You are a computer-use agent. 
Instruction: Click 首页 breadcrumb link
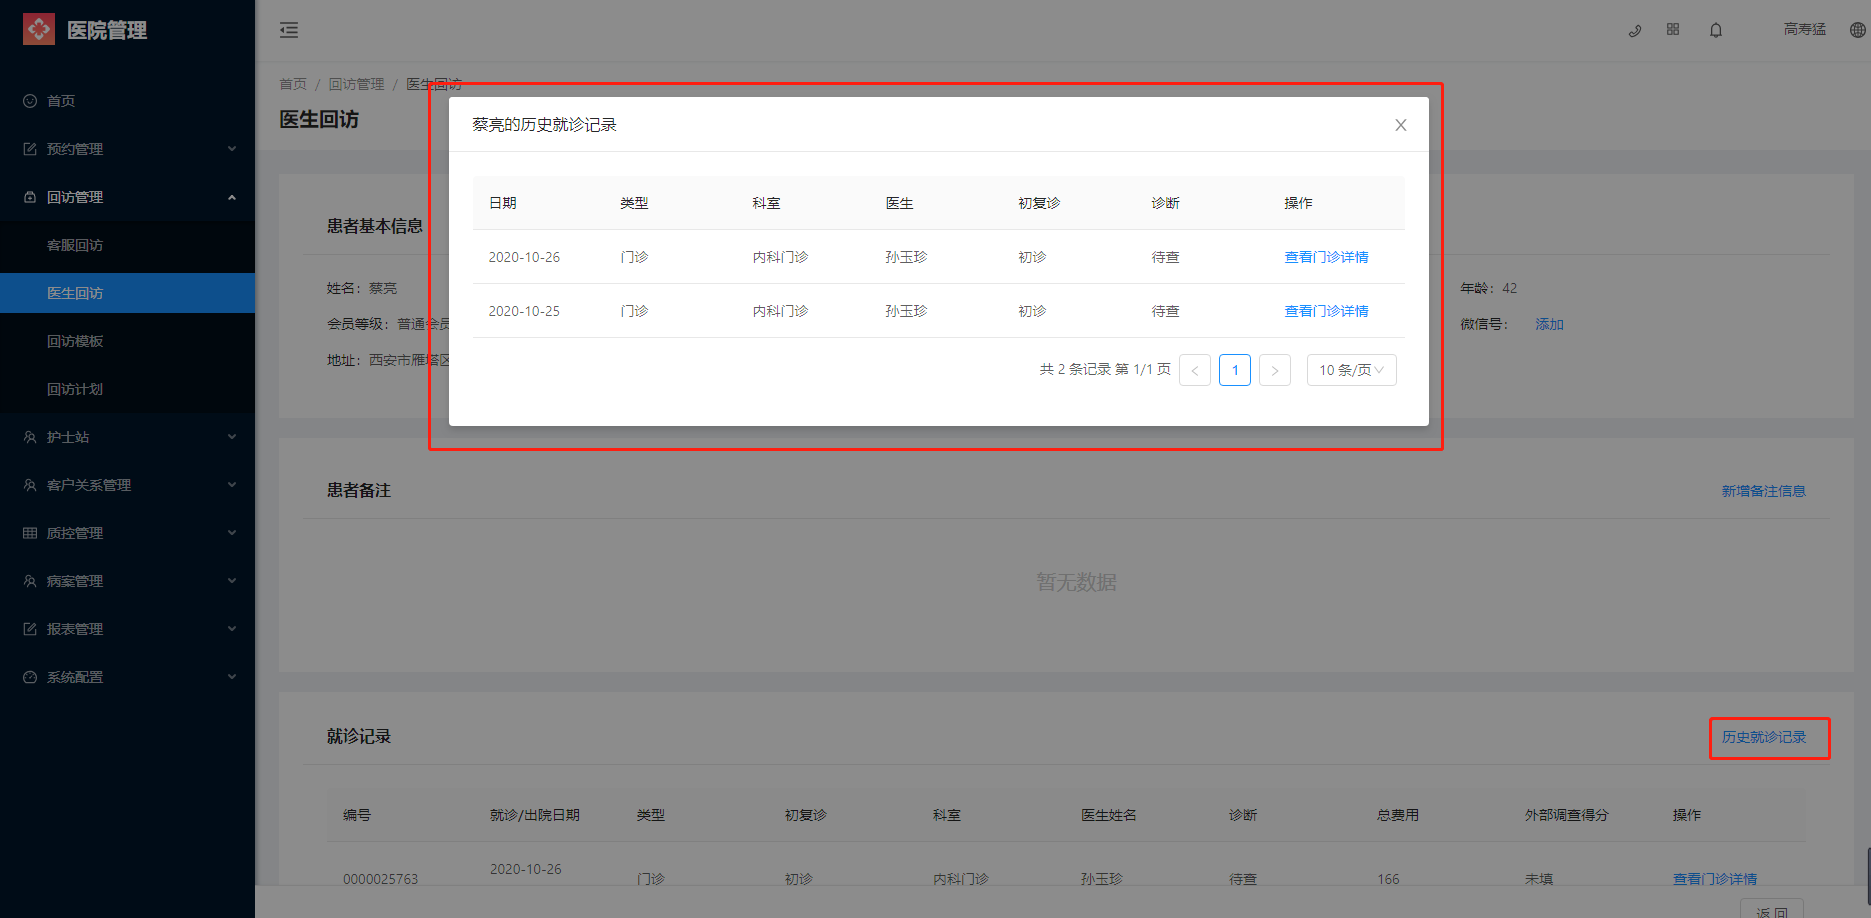[293, 84]
